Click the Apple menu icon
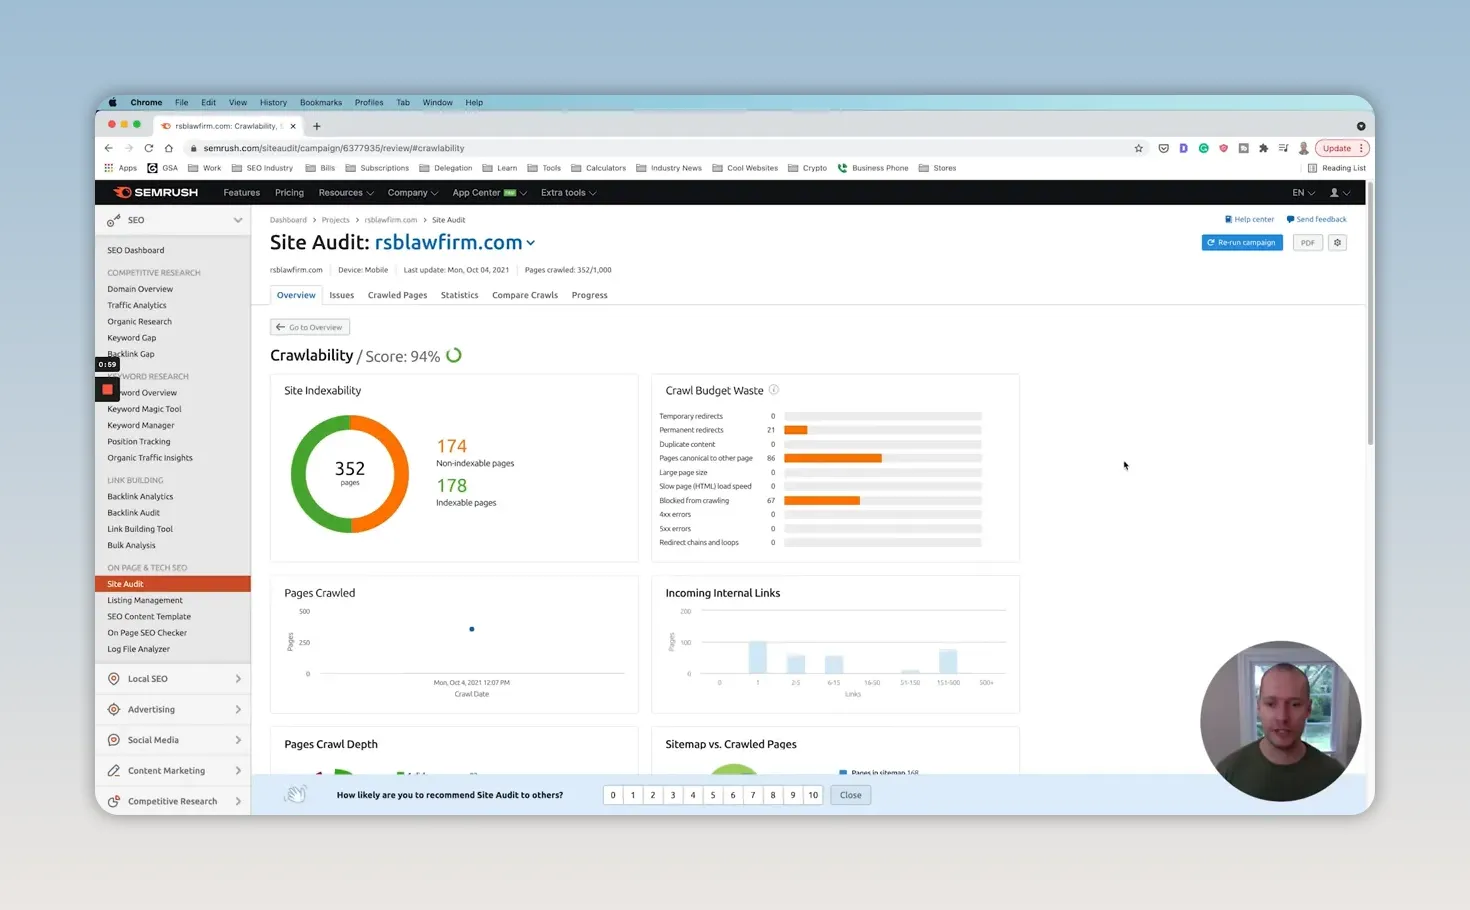 pyautogui.click(x=113, y=102)
